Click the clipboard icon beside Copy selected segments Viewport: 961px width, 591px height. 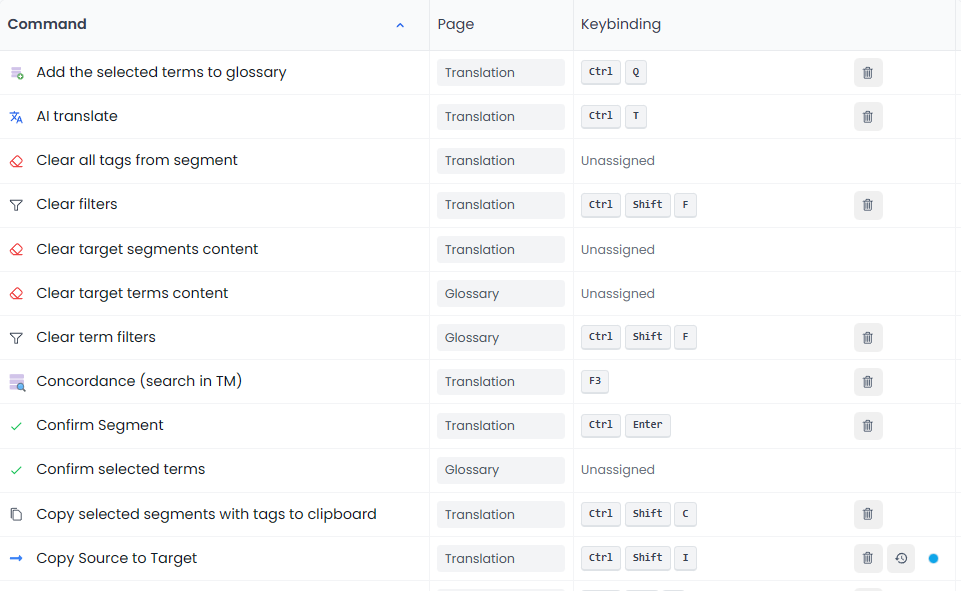[x=16, y=514]
